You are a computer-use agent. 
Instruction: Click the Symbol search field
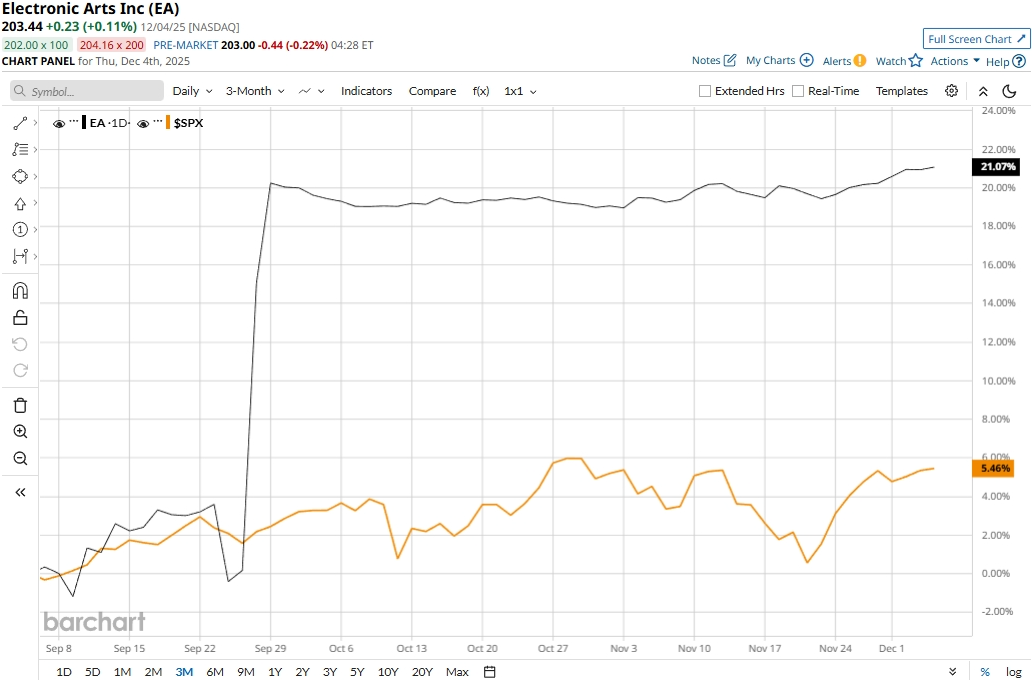[88, 91]
